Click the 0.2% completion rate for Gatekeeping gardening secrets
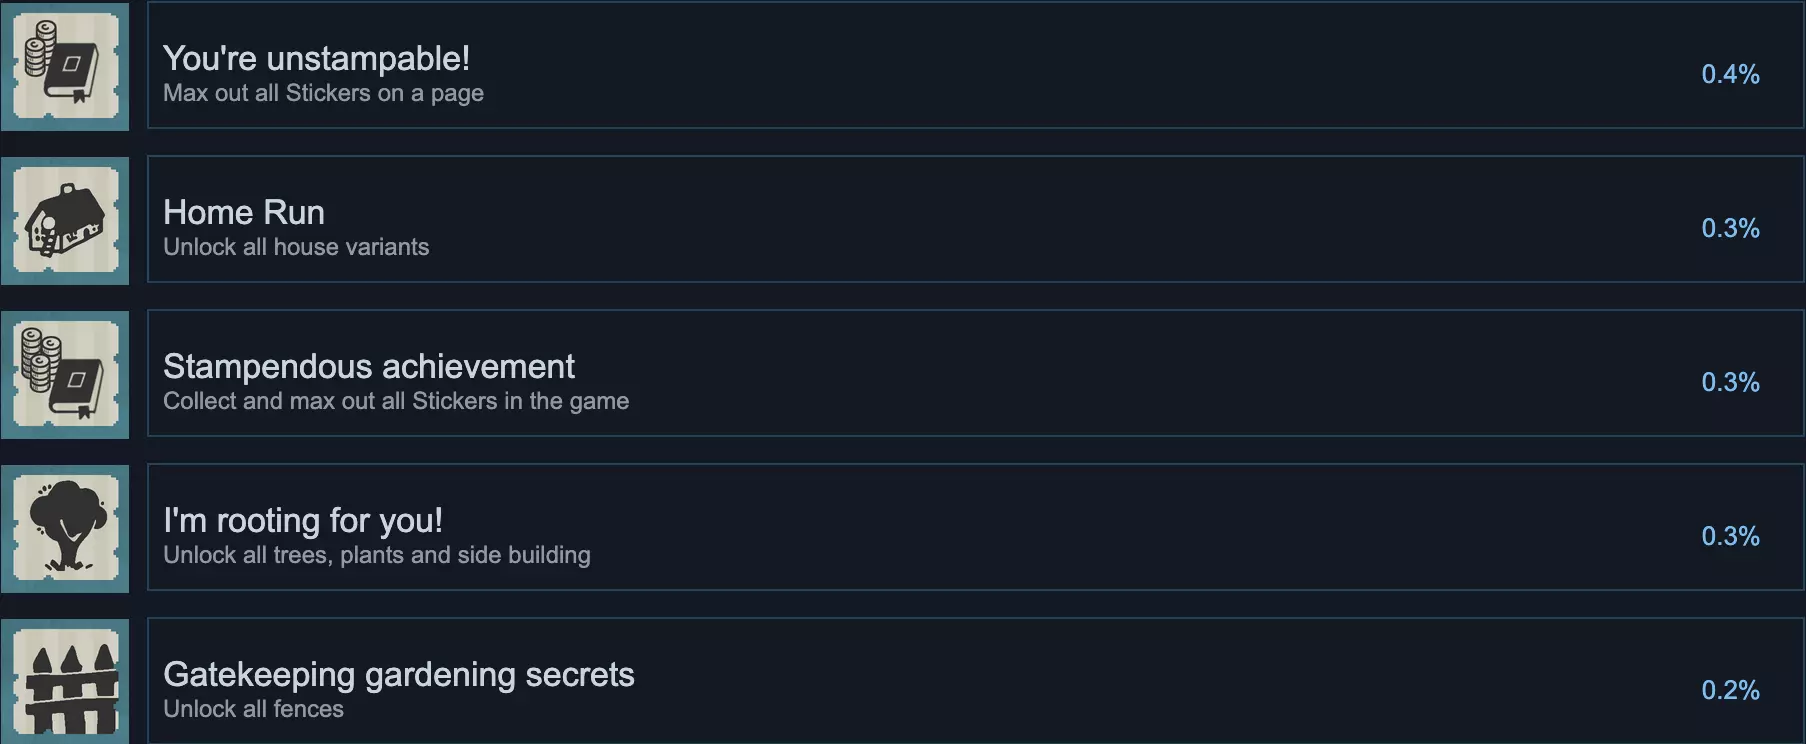This screenshot has height=744, width=1806. 1730,690
